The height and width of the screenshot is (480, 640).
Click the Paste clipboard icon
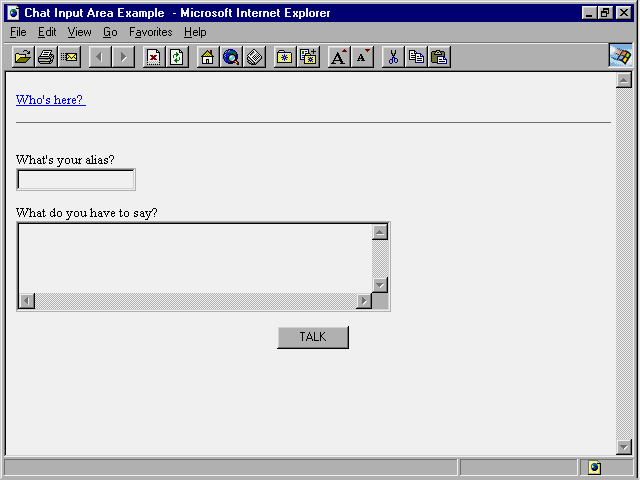point(439,57)
